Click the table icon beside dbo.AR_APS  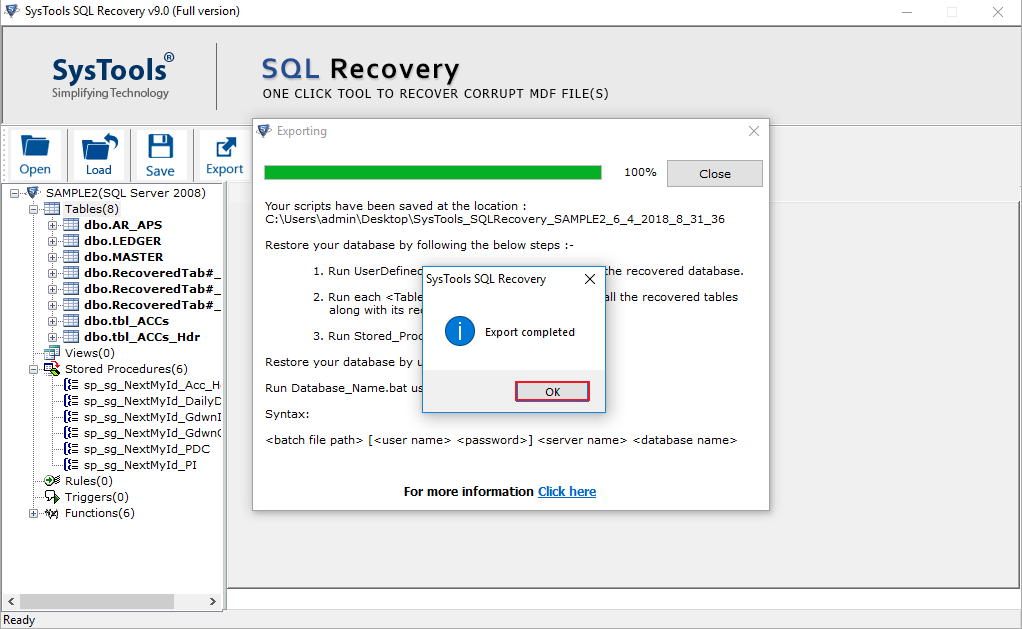71,225
